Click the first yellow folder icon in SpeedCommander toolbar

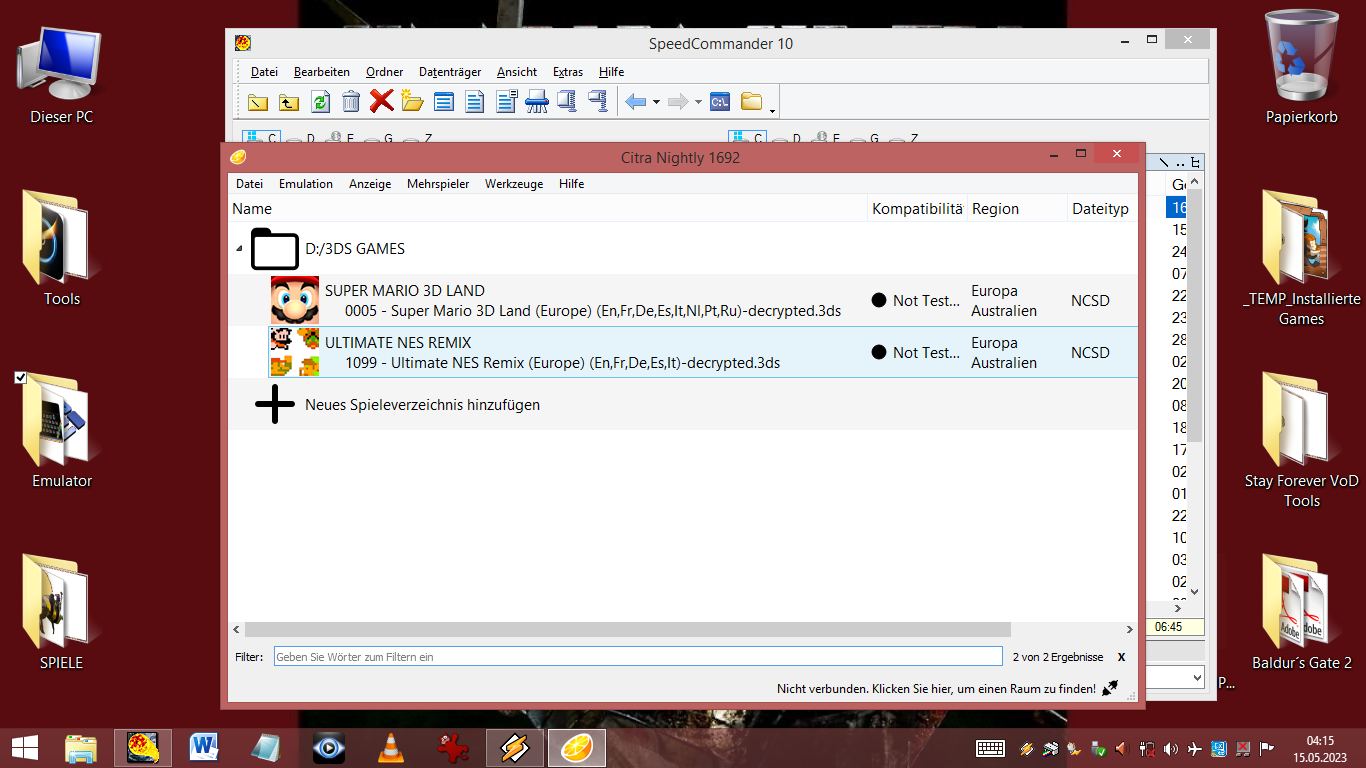coord(258,101)
